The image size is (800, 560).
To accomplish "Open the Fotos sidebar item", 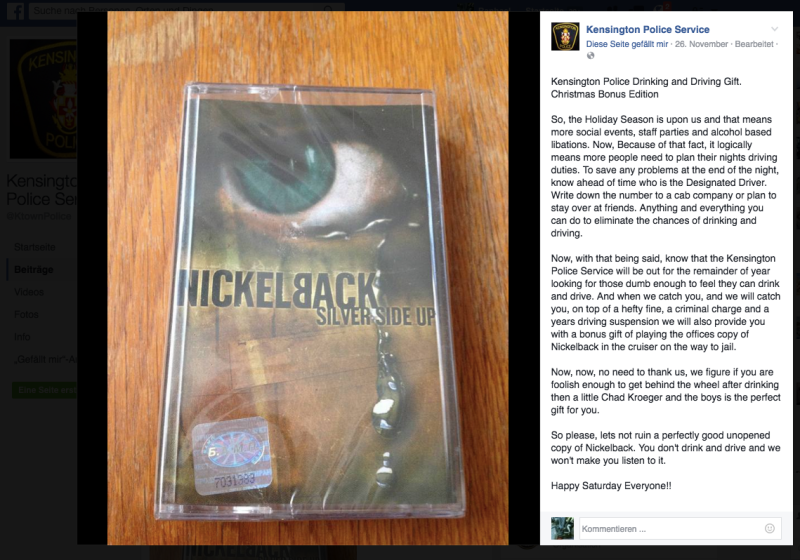I will [26, 314].
